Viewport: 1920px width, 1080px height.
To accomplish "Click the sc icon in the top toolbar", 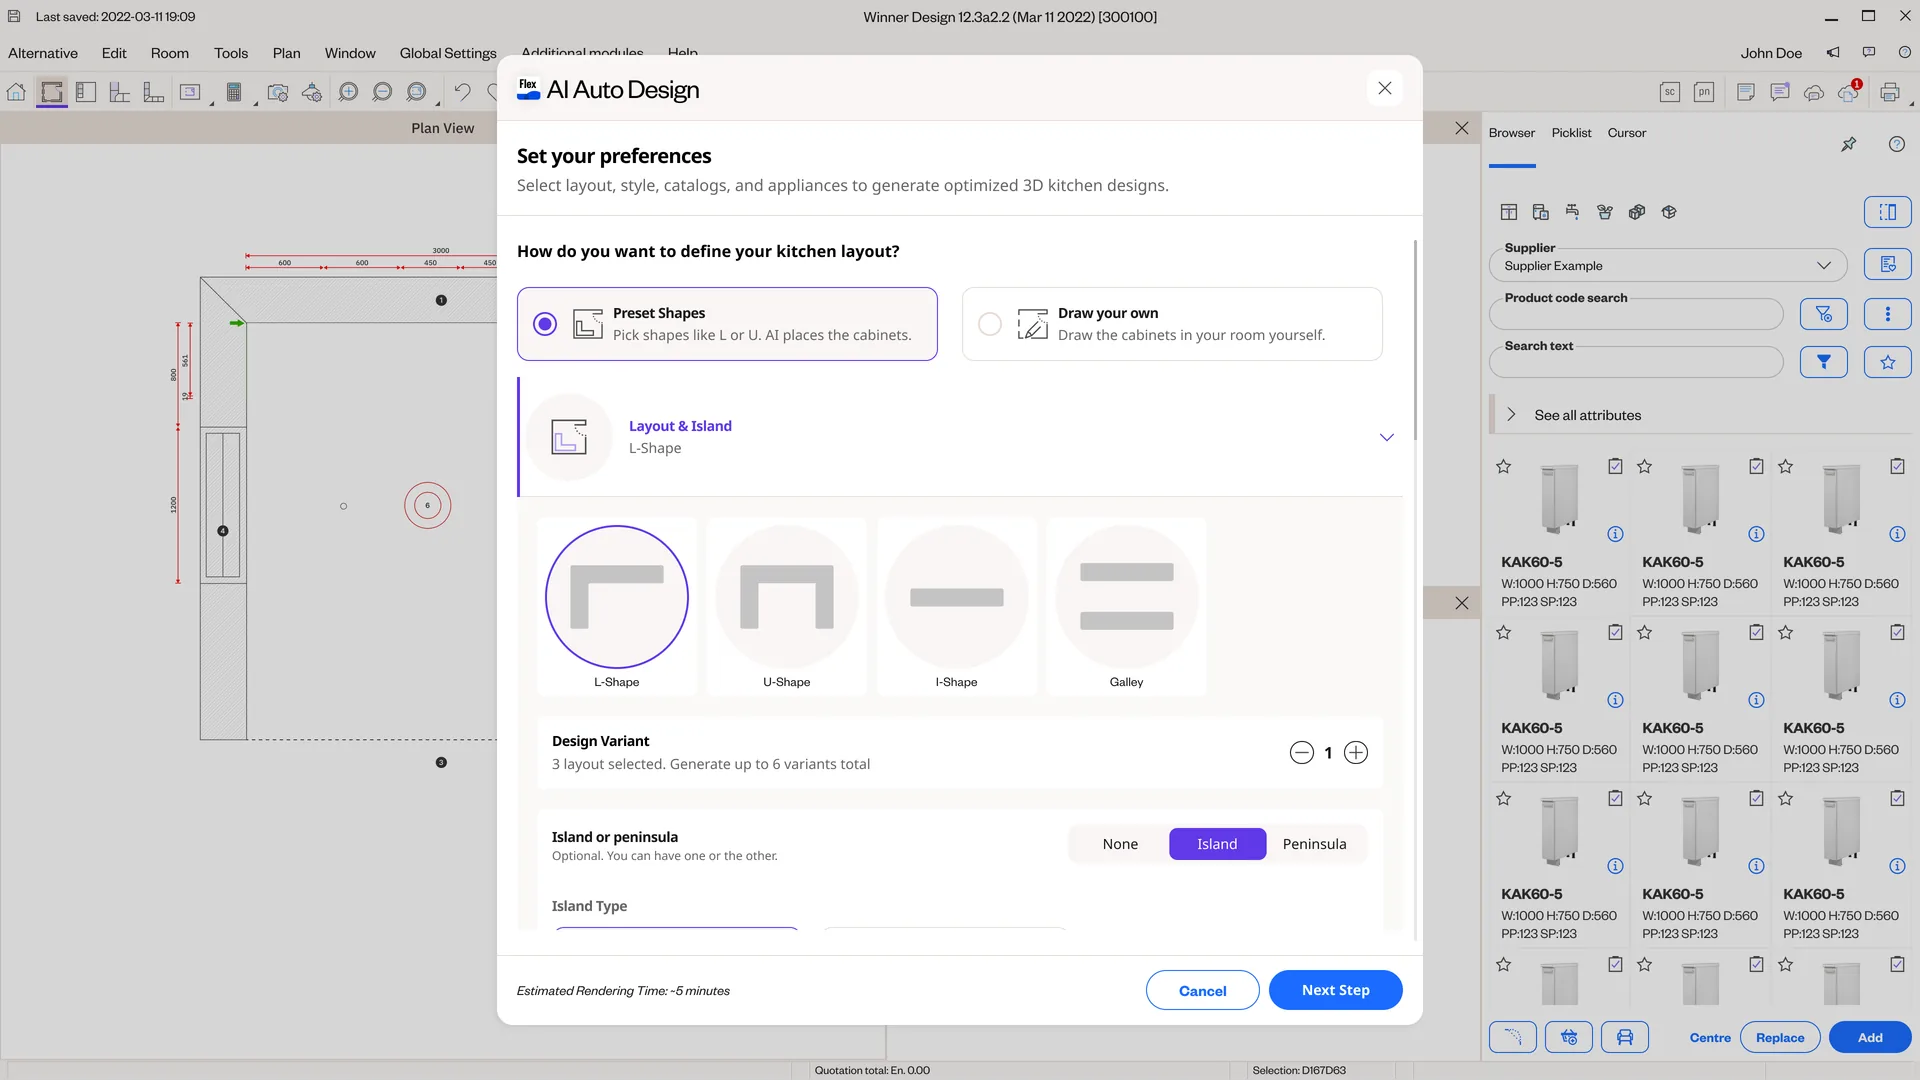I will (x=1670, y=92).
